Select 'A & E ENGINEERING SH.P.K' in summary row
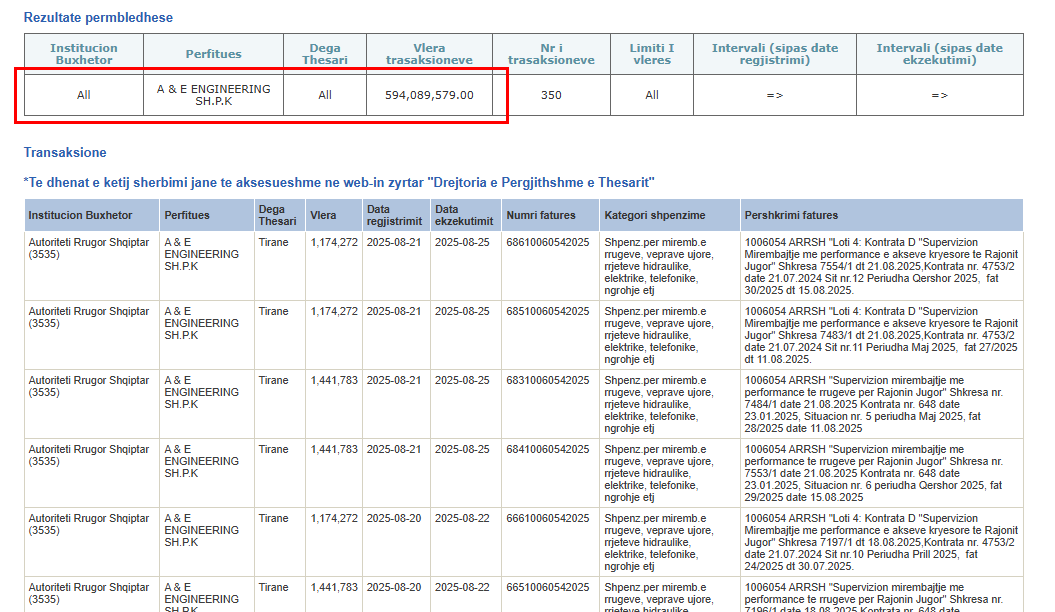Image resolution: width=1055 pixels, height=612 pixels. [x=213, y=95]
